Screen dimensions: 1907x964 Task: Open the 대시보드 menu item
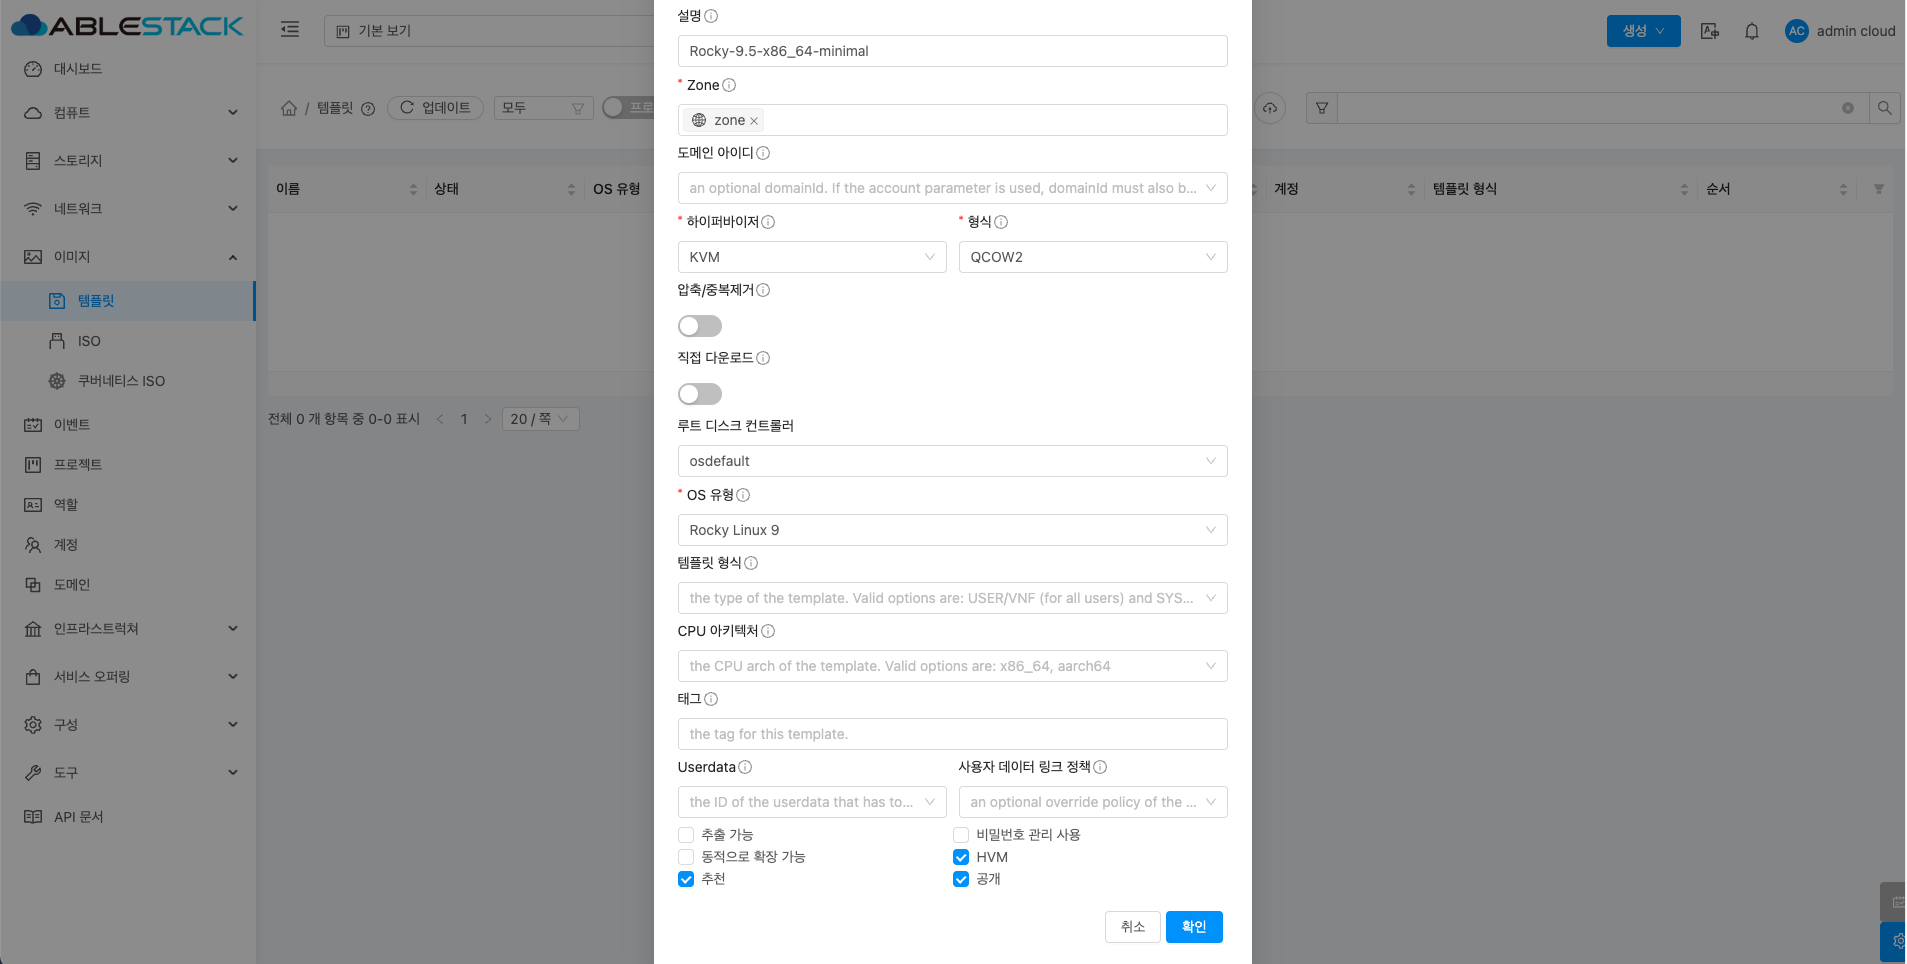coord(128,69)
